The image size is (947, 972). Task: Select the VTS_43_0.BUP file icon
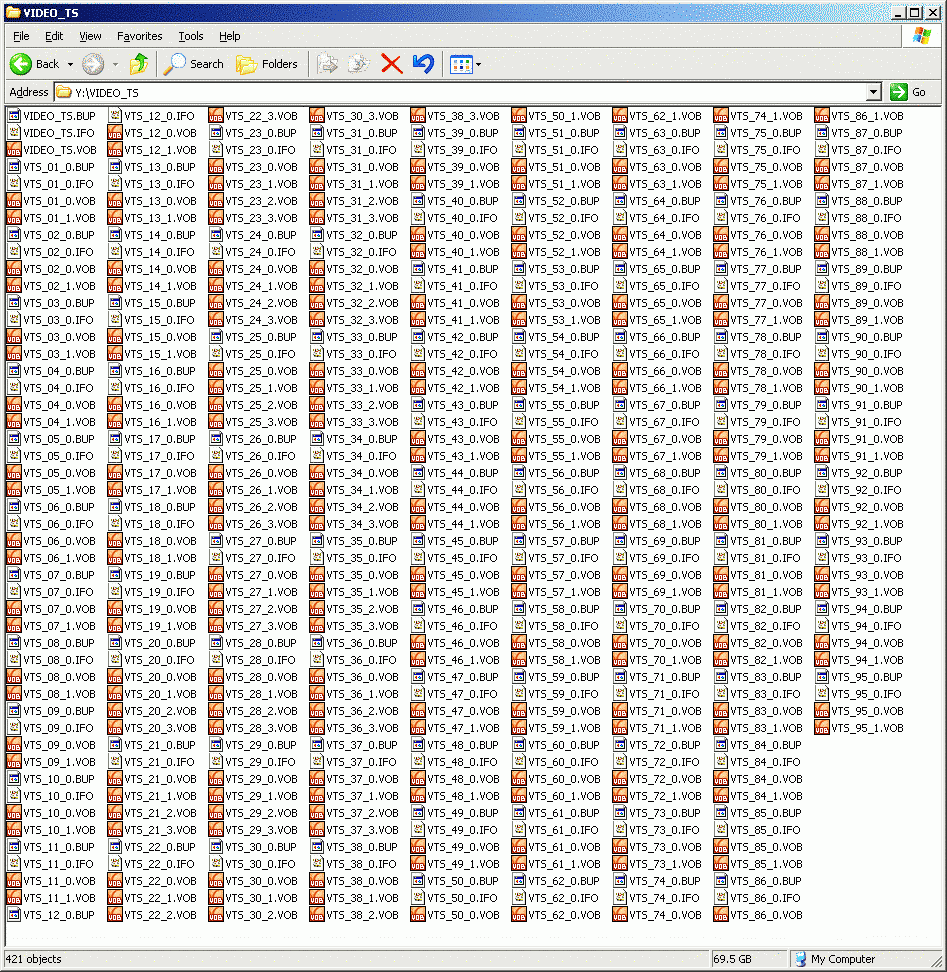(x=418, y=405)
